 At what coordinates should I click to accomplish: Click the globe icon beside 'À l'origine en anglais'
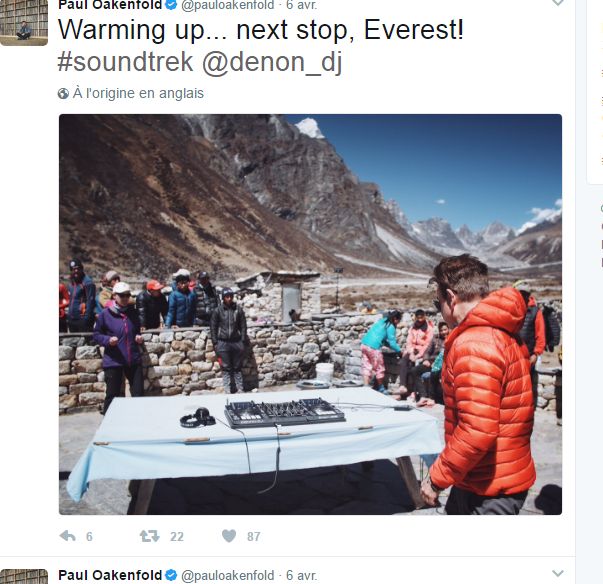(63, 93)
